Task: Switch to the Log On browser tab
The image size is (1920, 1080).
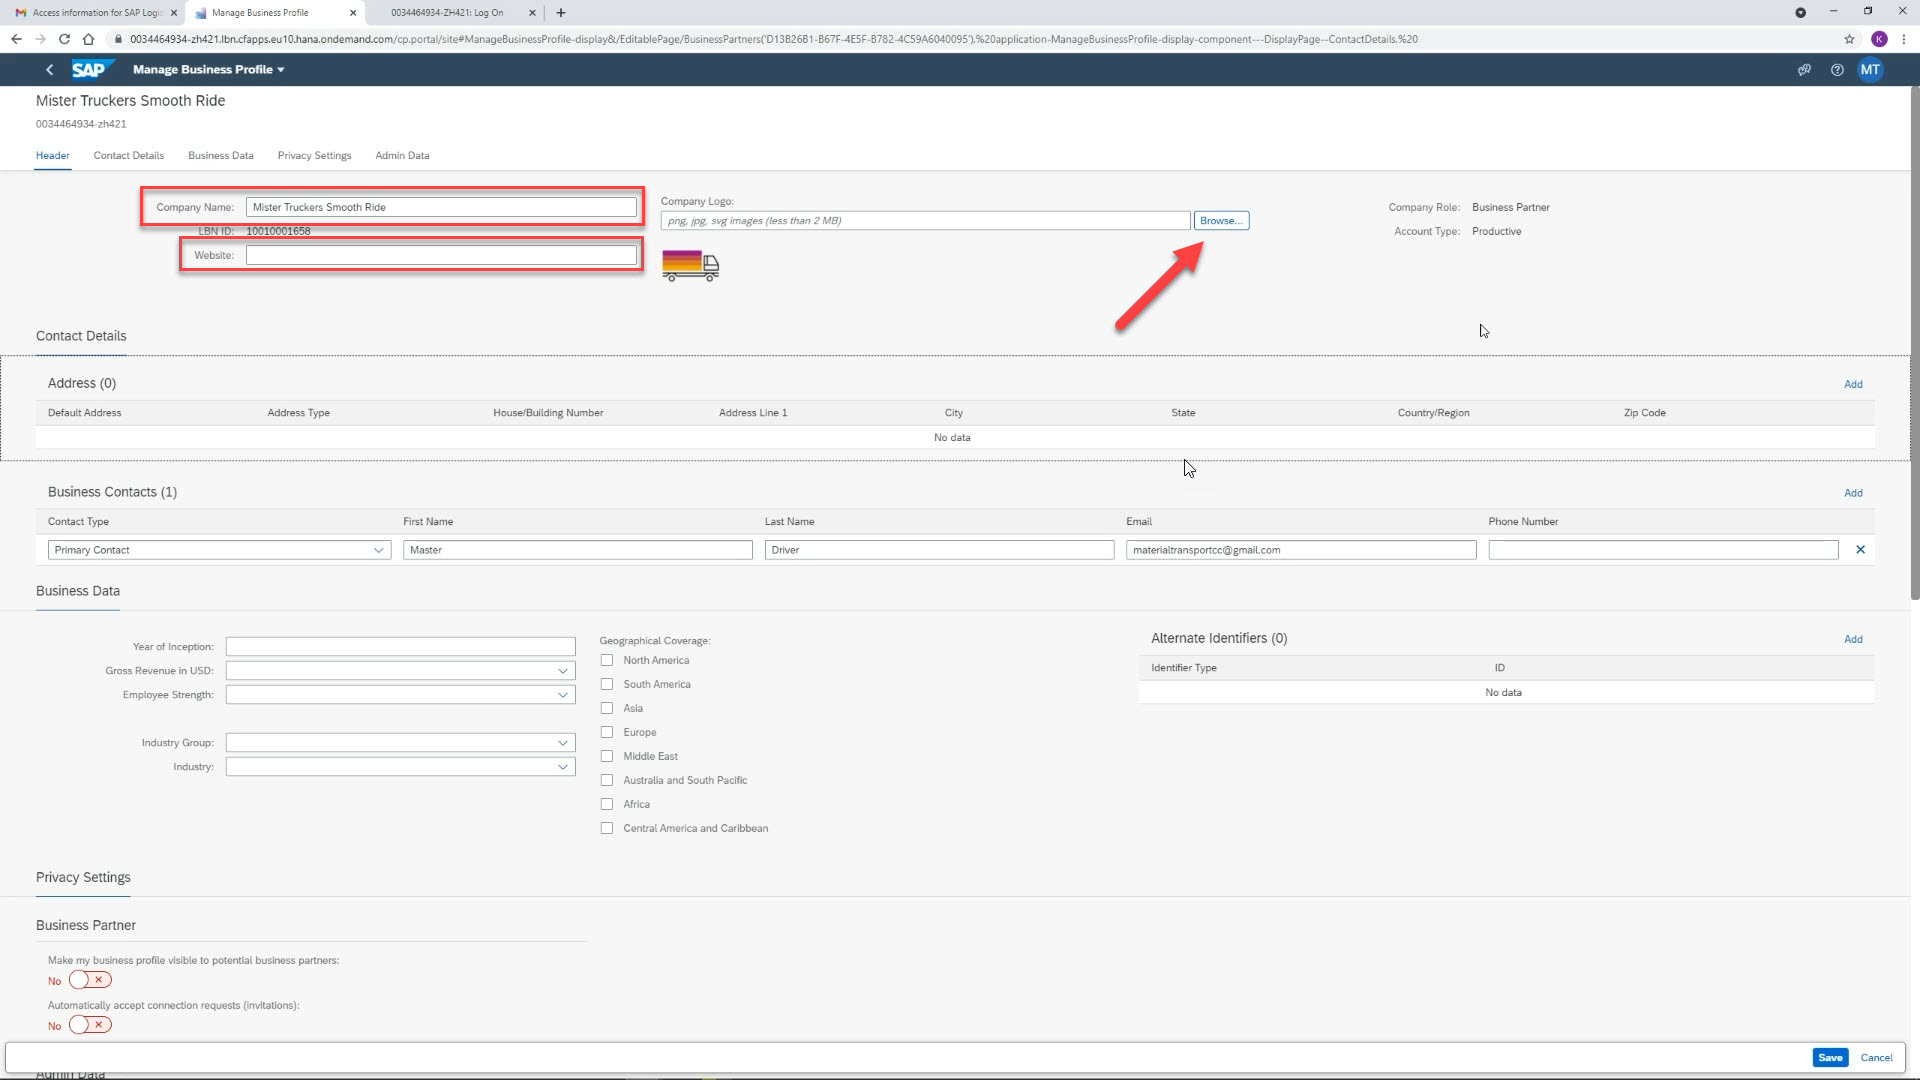Action: pyautogui.click(x=452, y=13)
